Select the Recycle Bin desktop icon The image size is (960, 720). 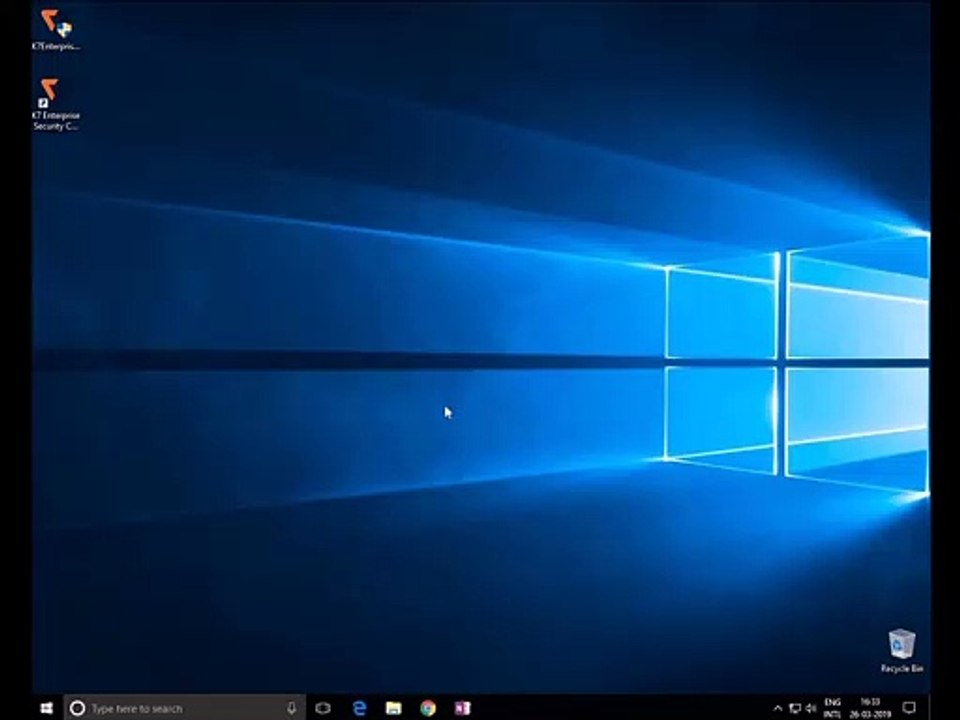901,651
